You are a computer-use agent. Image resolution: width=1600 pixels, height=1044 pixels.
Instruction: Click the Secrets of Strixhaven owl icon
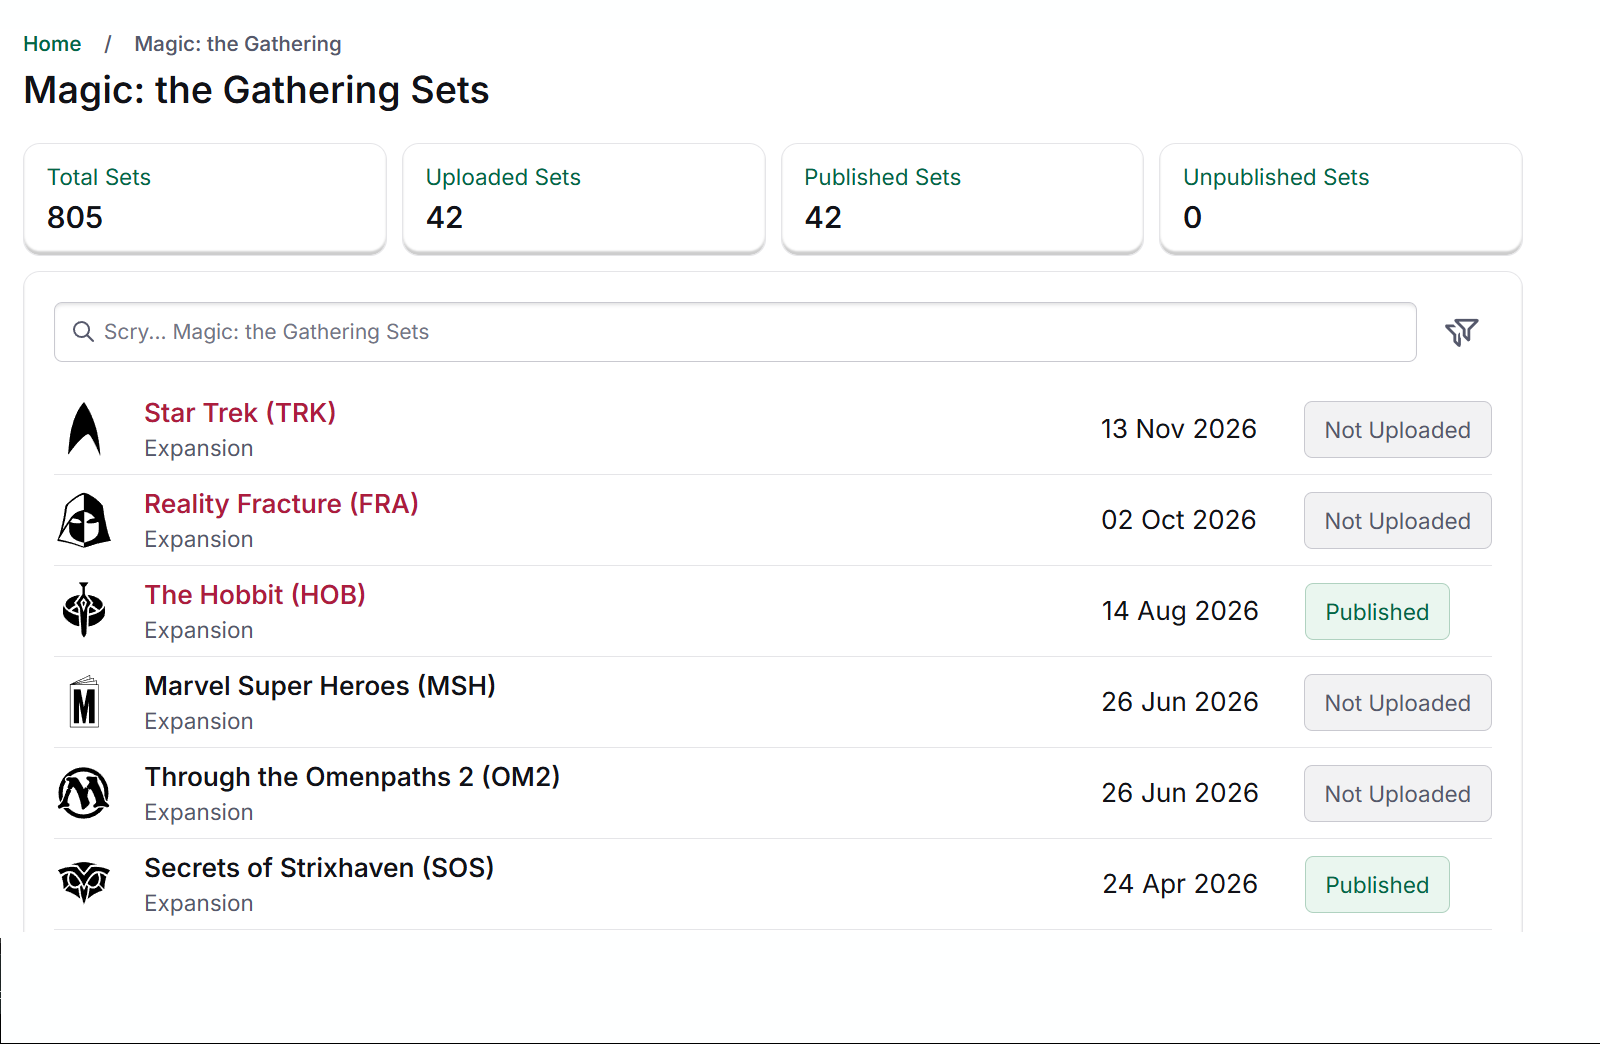(84, 883)
